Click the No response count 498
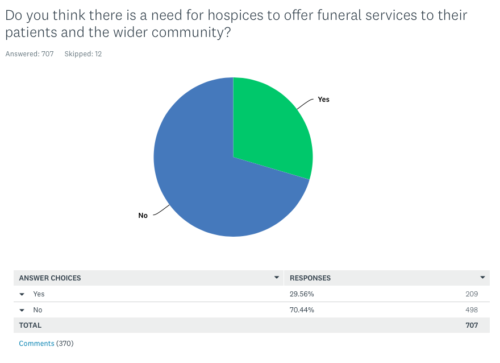The image size is (500, 363). coord(472,310)
